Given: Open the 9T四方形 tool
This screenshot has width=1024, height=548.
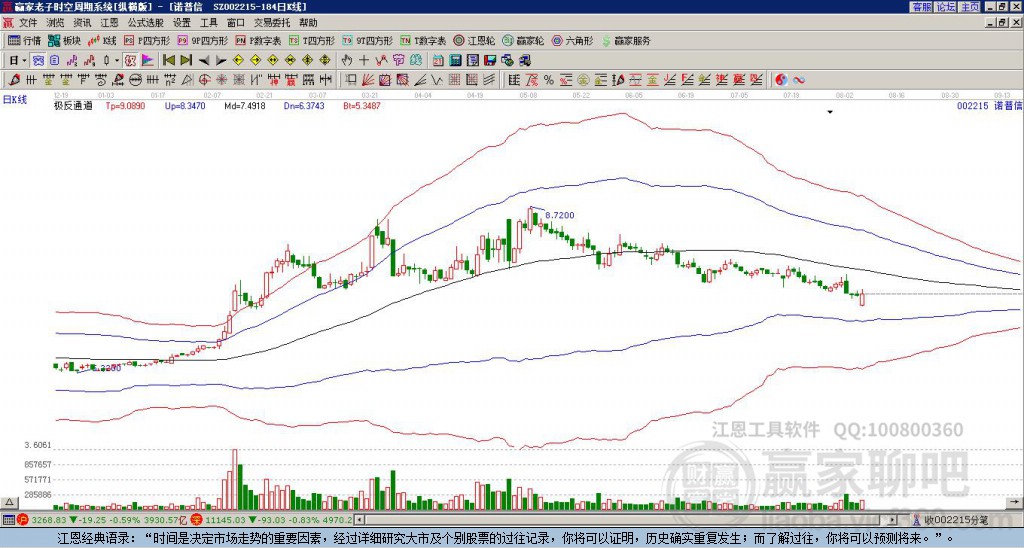Looking at the screenshot, I should coord(367,40).
